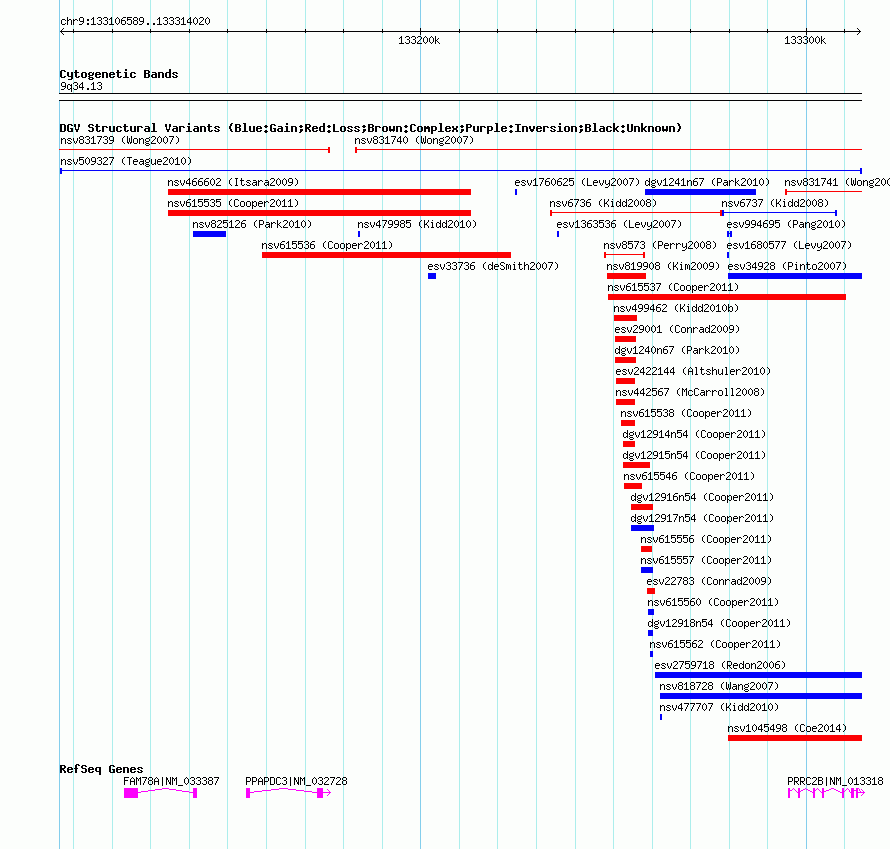Open the esv1760625 (Levy2007) variant label
Image resolution: width=890 pixels, height=849 pixels.
click(577, 182)
